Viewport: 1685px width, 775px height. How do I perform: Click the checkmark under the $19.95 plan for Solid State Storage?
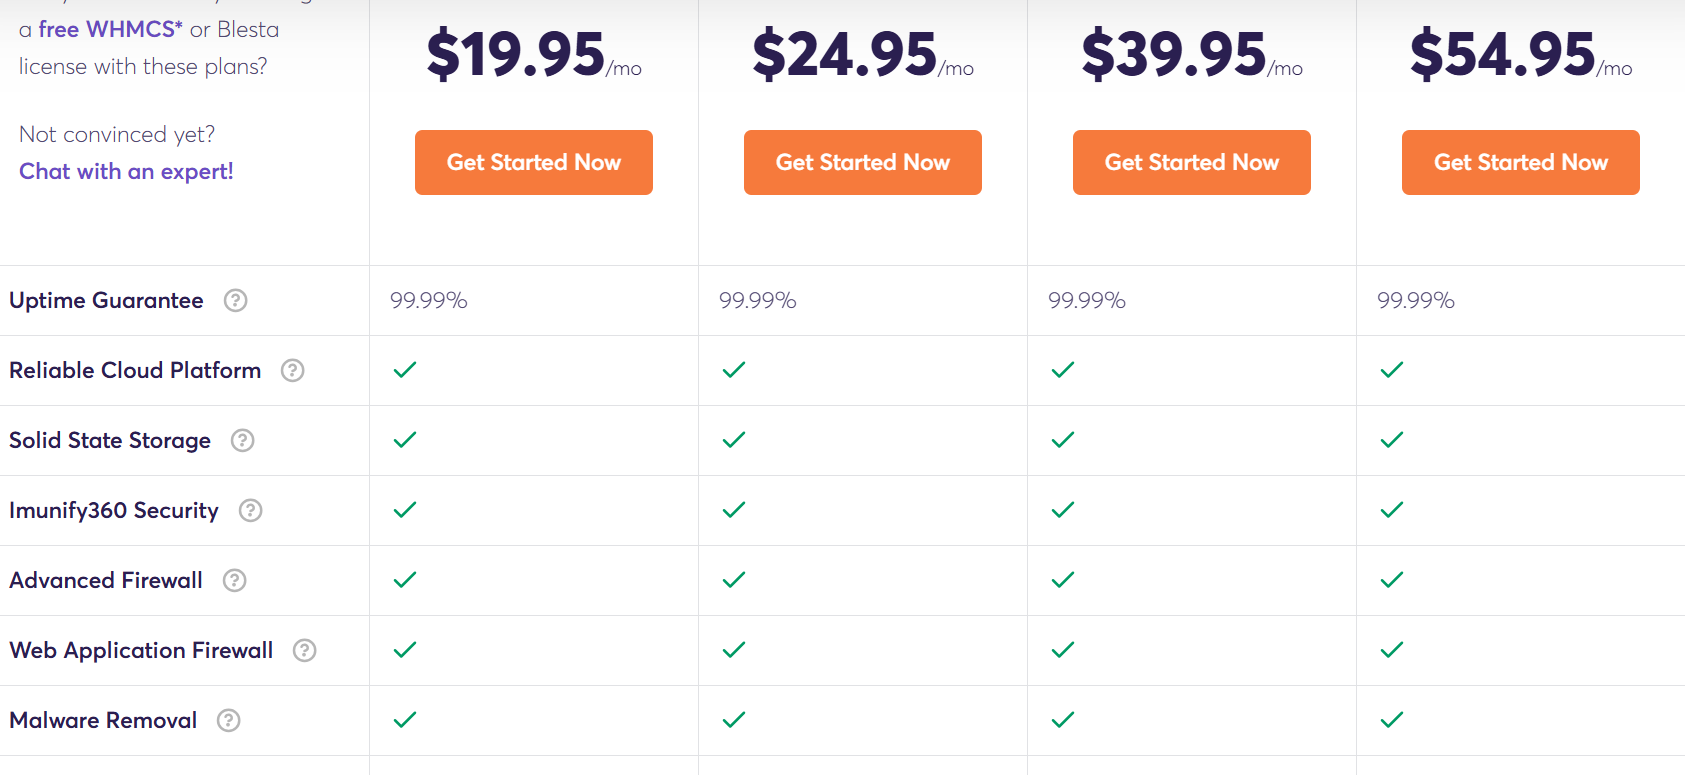point(404,440)
